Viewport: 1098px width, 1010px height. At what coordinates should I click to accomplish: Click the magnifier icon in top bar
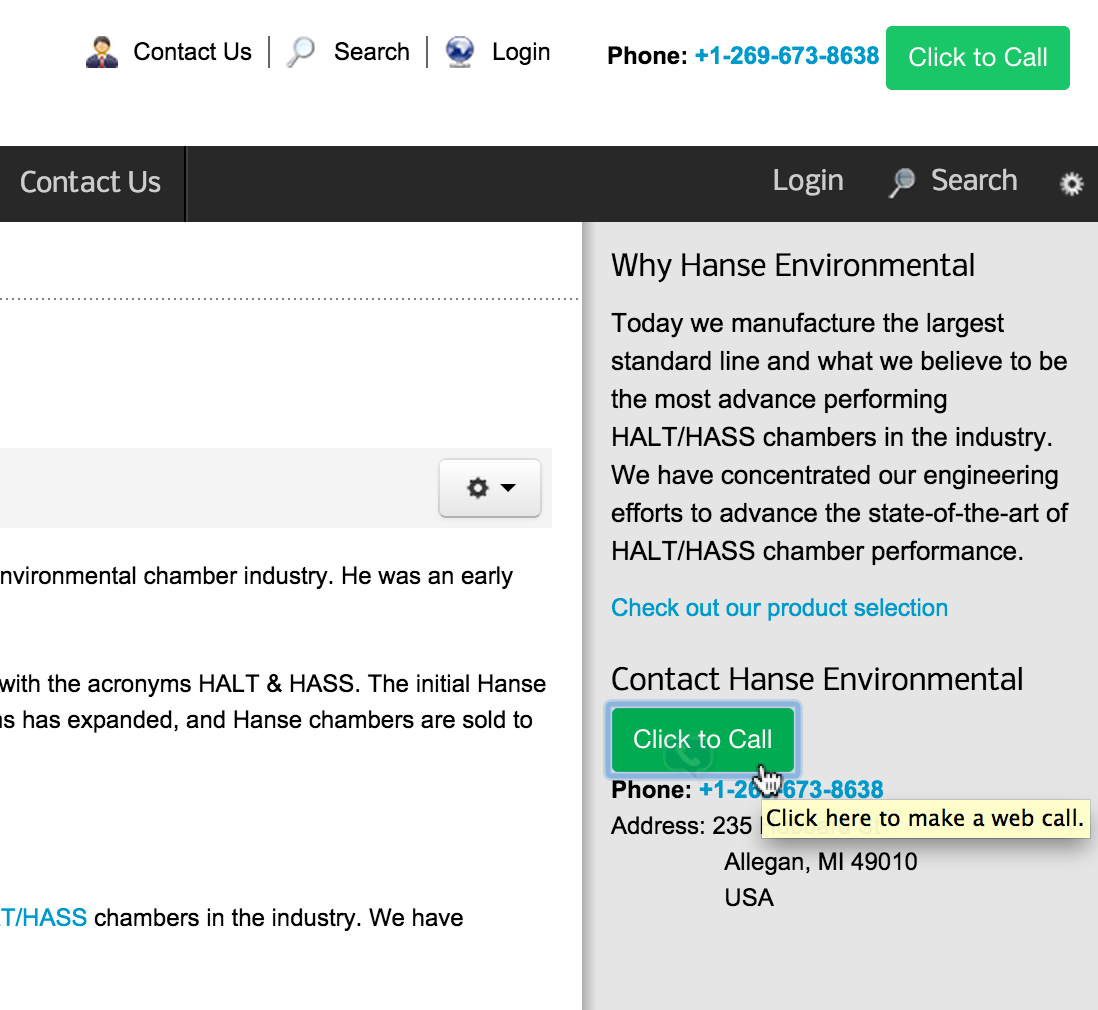point(301,52)
